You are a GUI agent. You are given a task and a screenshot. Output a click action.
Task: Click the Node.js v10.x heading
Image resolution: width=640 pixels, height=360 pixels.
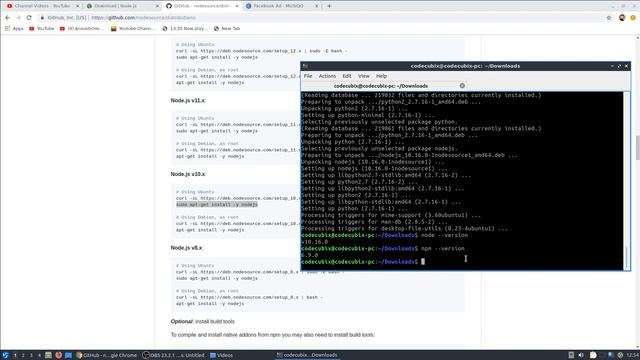point(188,174)
